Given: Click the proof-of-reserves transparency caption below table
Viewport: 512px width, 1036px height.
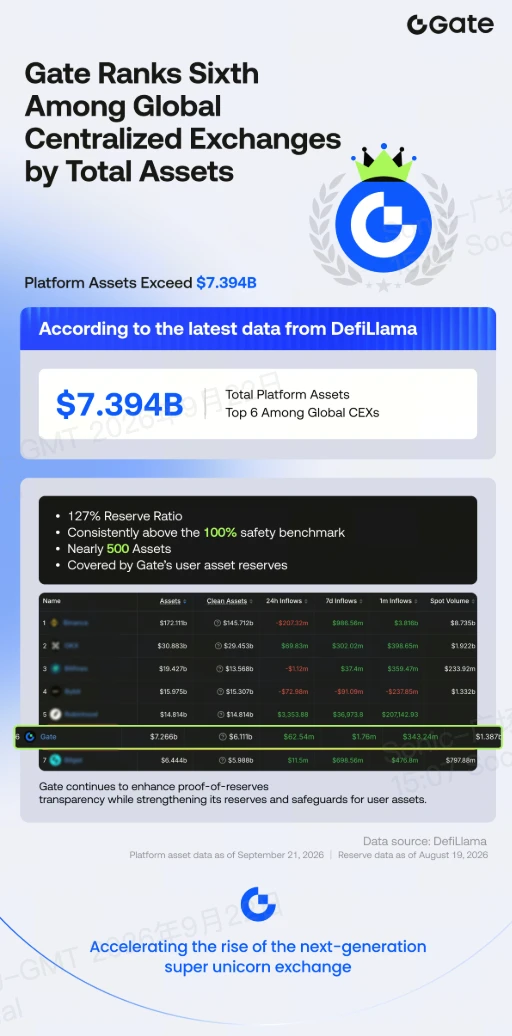Looking at the screenshot, I should [233, 793].
